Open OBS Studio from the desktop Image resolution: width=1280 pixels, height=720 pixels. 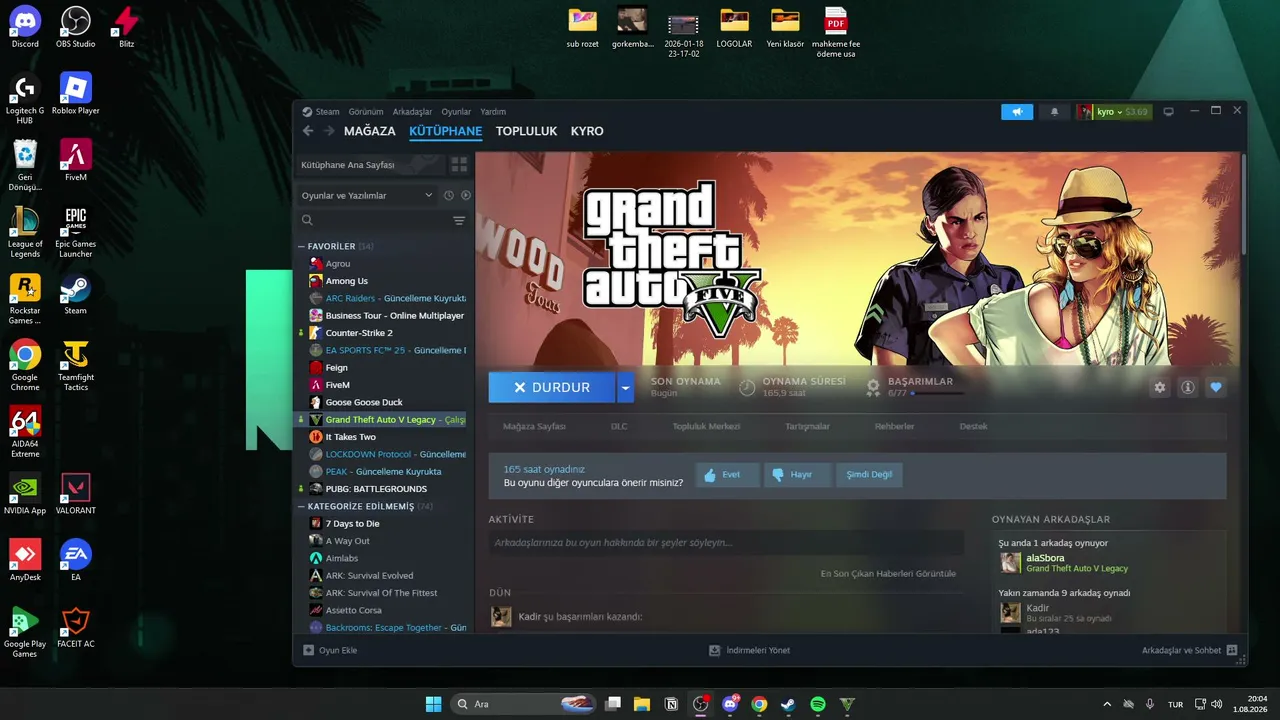coord(76,27)
